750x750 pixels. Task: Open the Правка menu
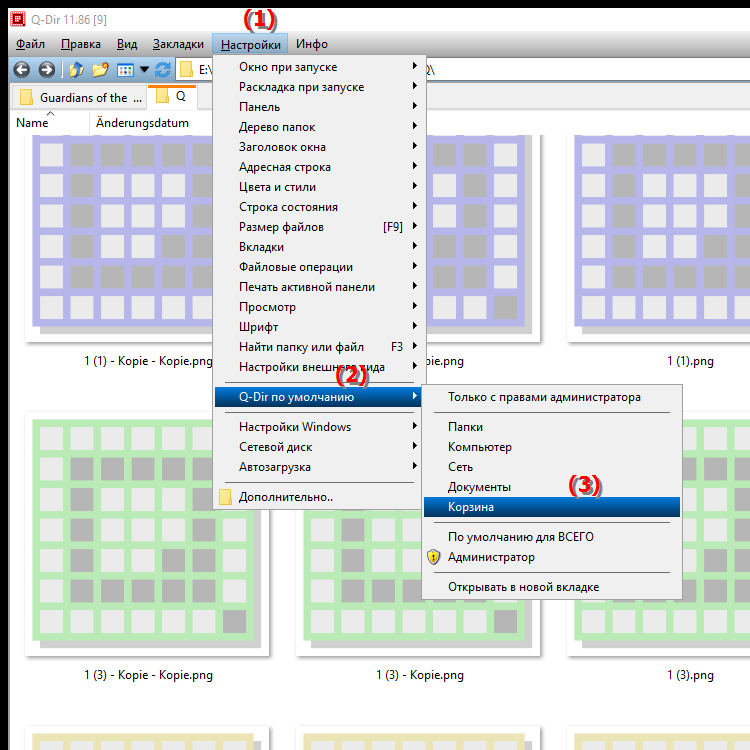(x=80, y=44)
